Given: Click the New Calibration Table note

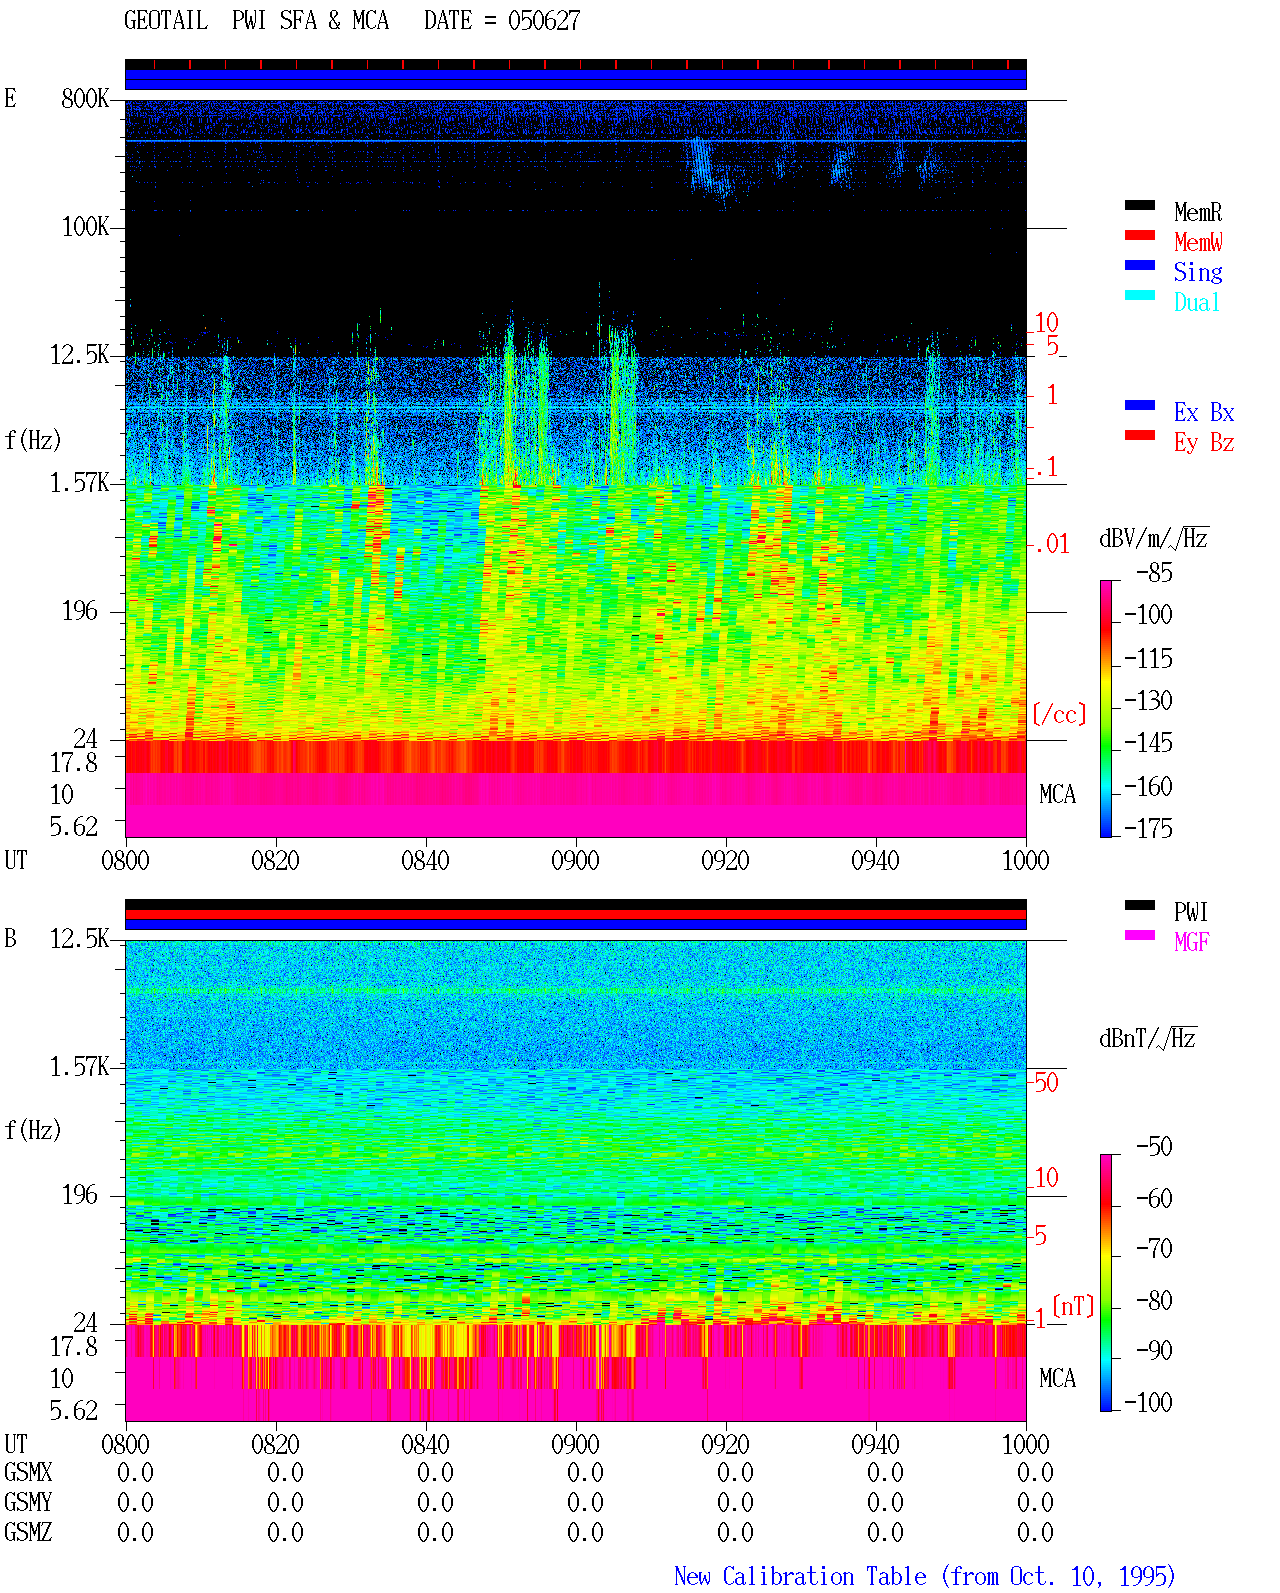Looking at the screenshot, I should [x=925, y=1577].
